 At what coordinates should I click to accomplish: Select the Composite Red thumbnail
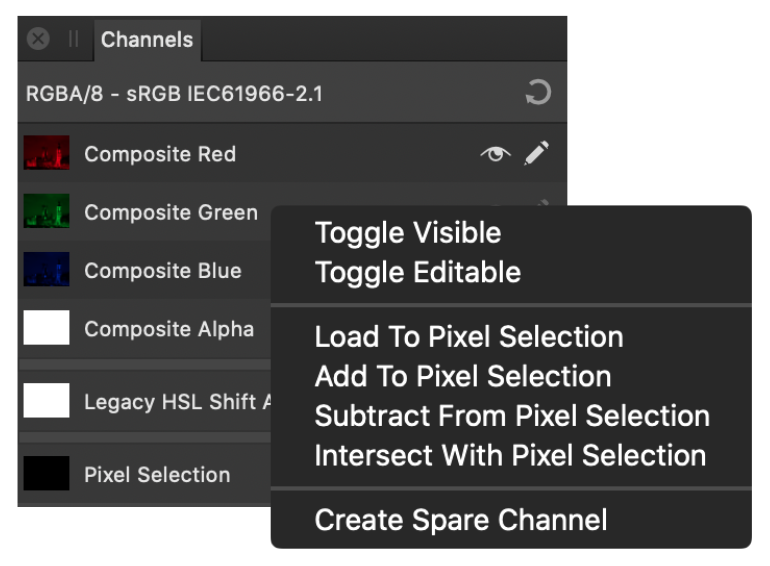point(47,153)
